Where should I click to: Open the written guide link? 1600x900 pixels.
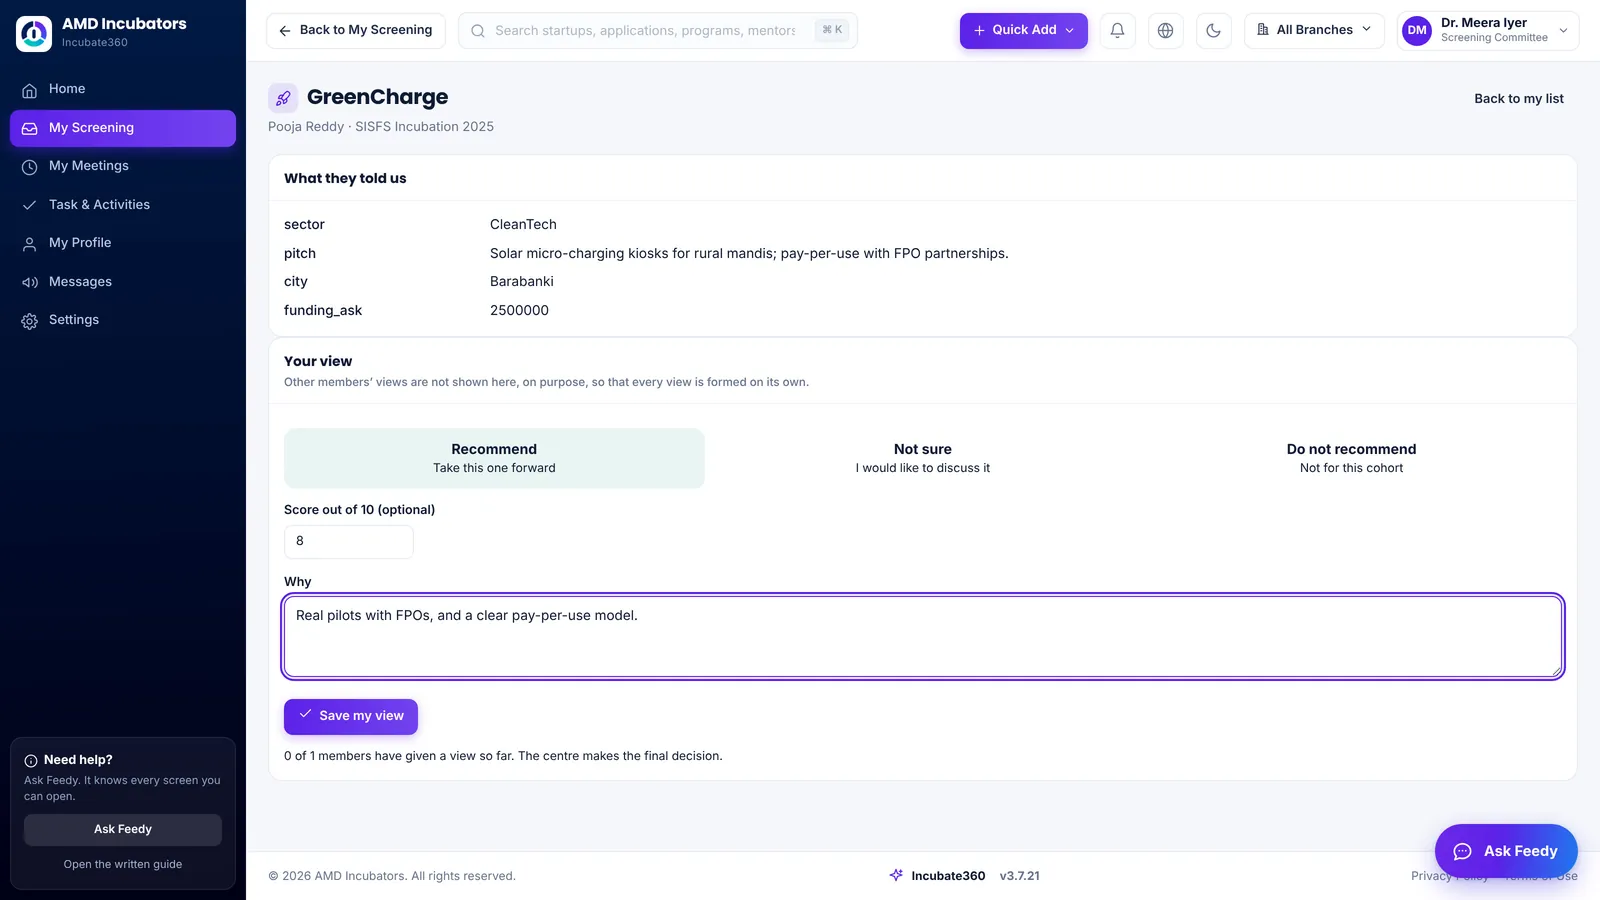click(123, 864)
